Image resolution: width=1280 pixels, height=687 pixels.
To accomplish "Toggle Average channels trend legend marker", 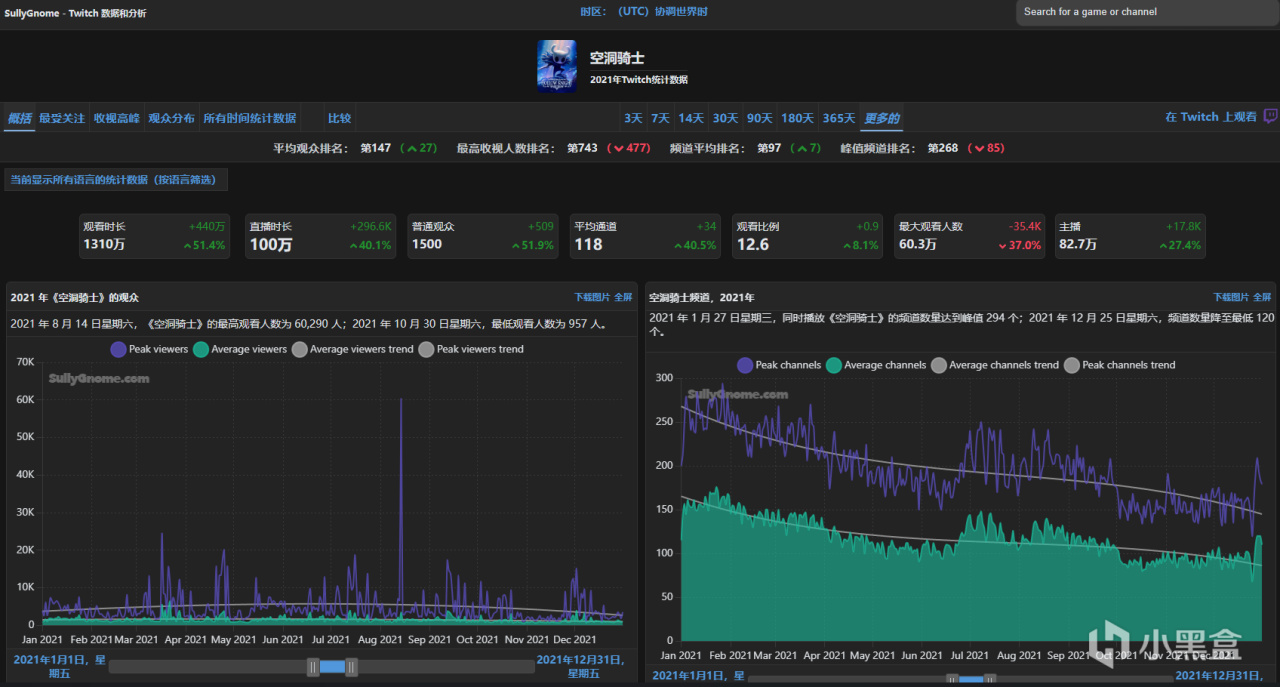I will tap(939, 365).
